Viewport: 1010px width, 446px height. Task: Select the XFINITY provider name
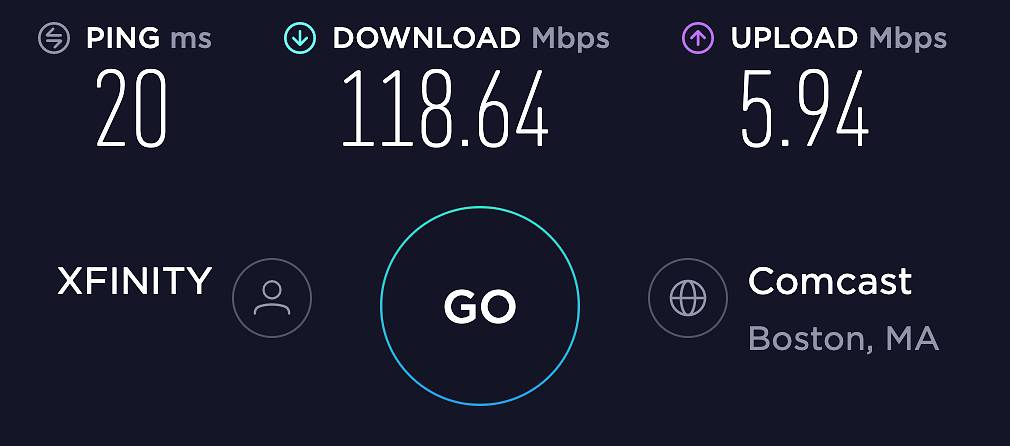[x=135, y=281]
